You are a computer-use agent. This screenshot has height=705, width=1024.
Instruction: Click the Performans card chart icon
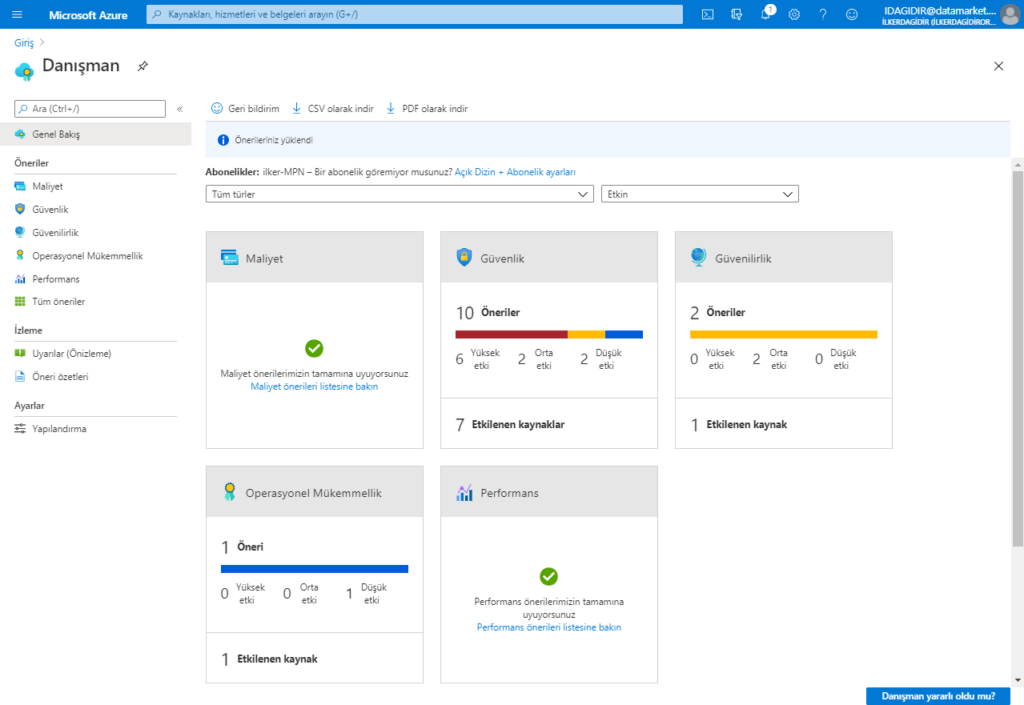[x=464, y=493]
